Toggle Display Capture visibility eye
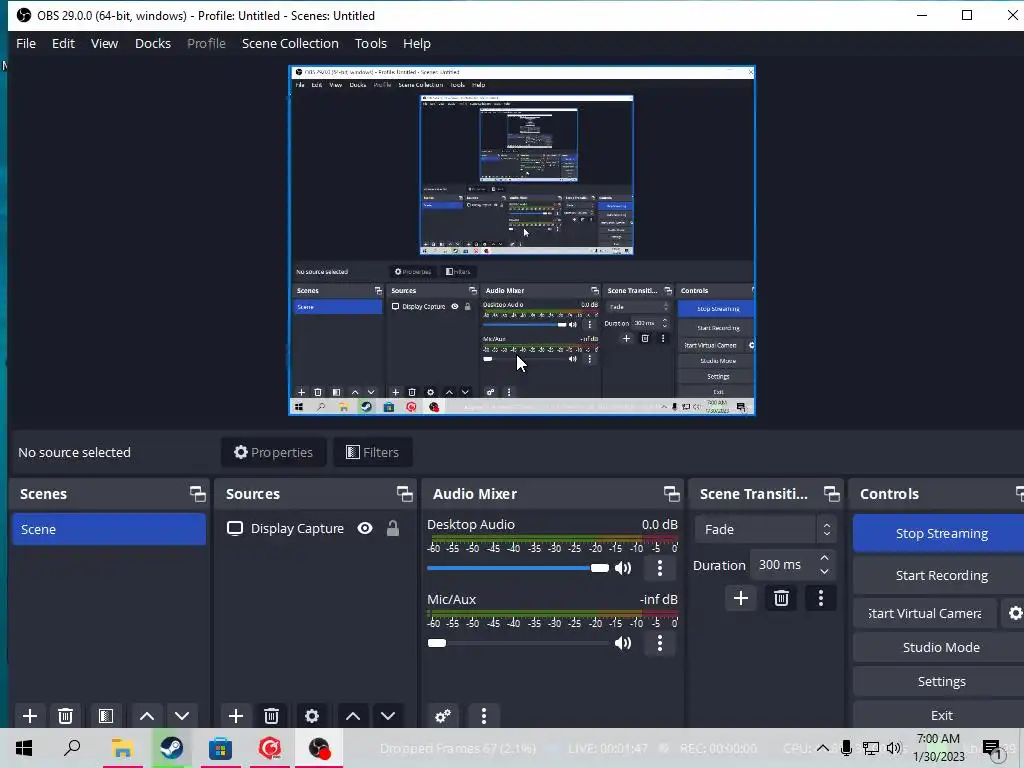This screenshot has height=768, width=1024. pyautogui.click(x=365, y=528)
